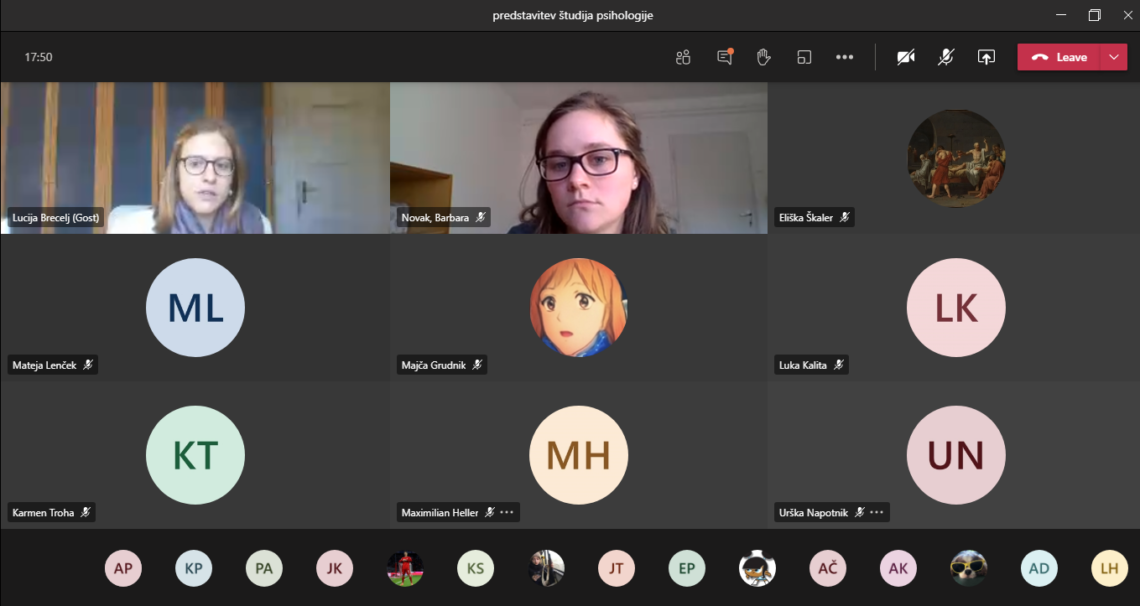Open the share content tray
The height and width of the screenshot is (606, 1140).
986,57
